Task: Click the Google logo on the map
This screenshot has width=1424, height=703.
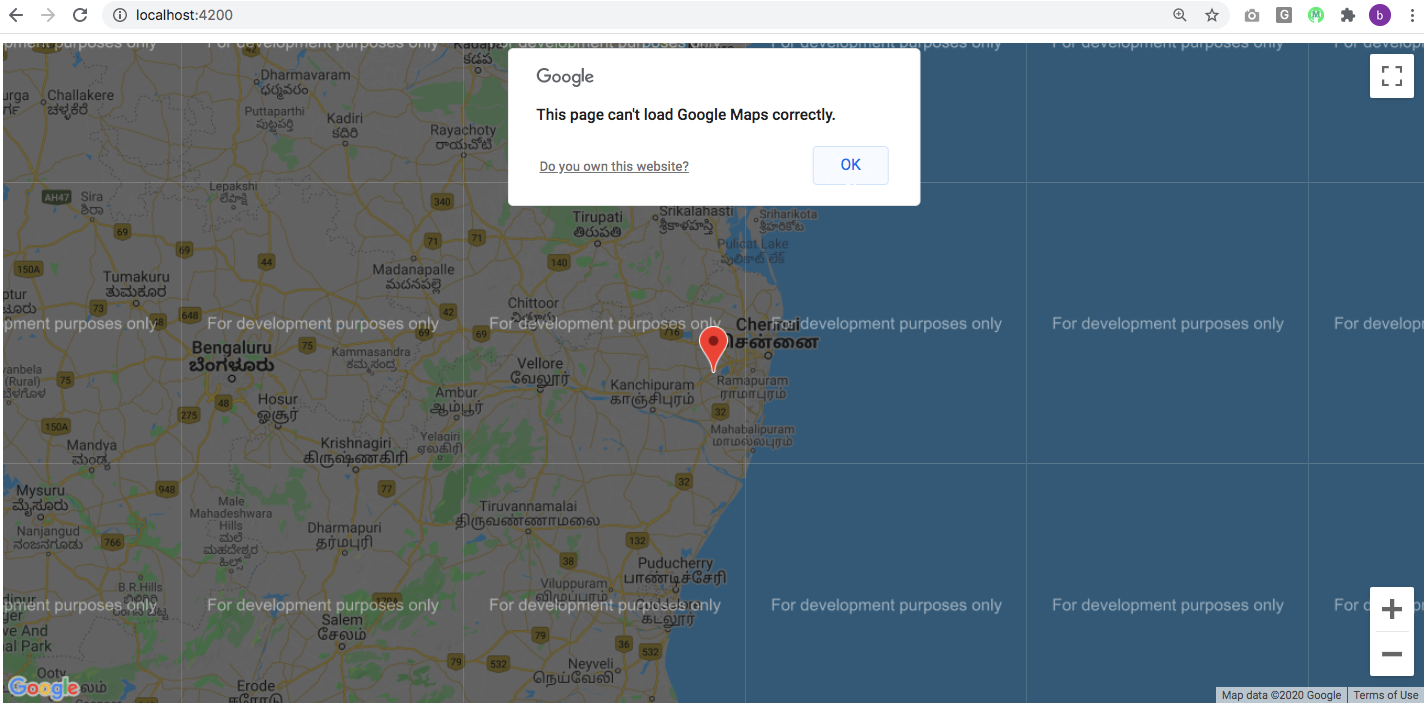Action: click(44, 688)
